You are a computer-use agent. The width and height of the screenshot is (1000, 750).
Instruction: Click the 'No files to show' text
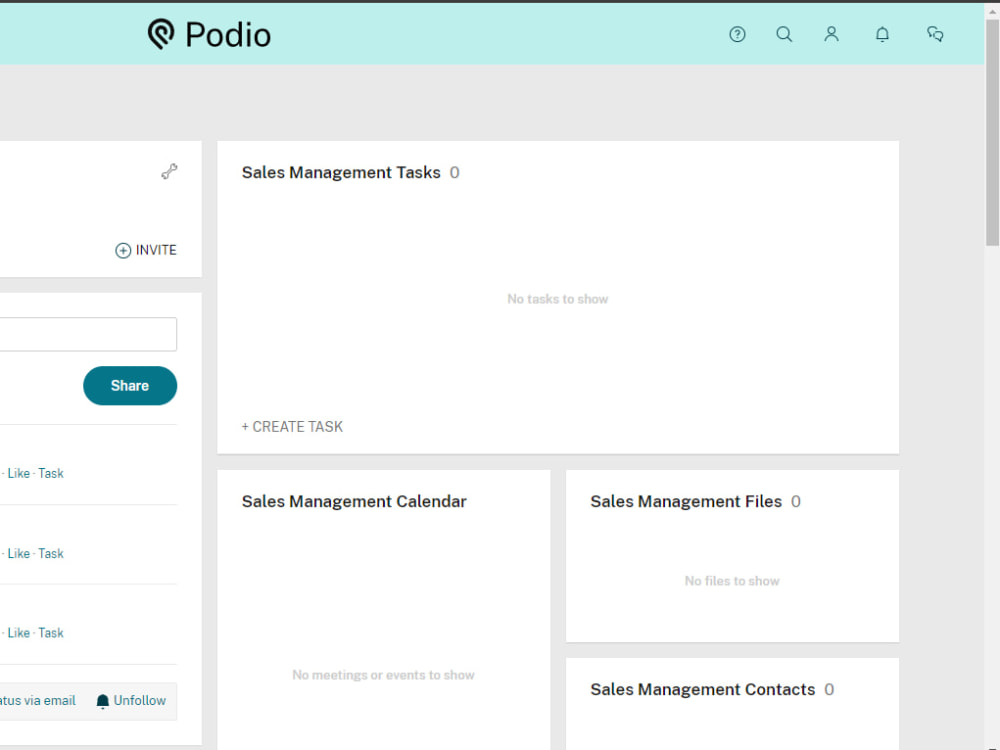click(732, 581)
